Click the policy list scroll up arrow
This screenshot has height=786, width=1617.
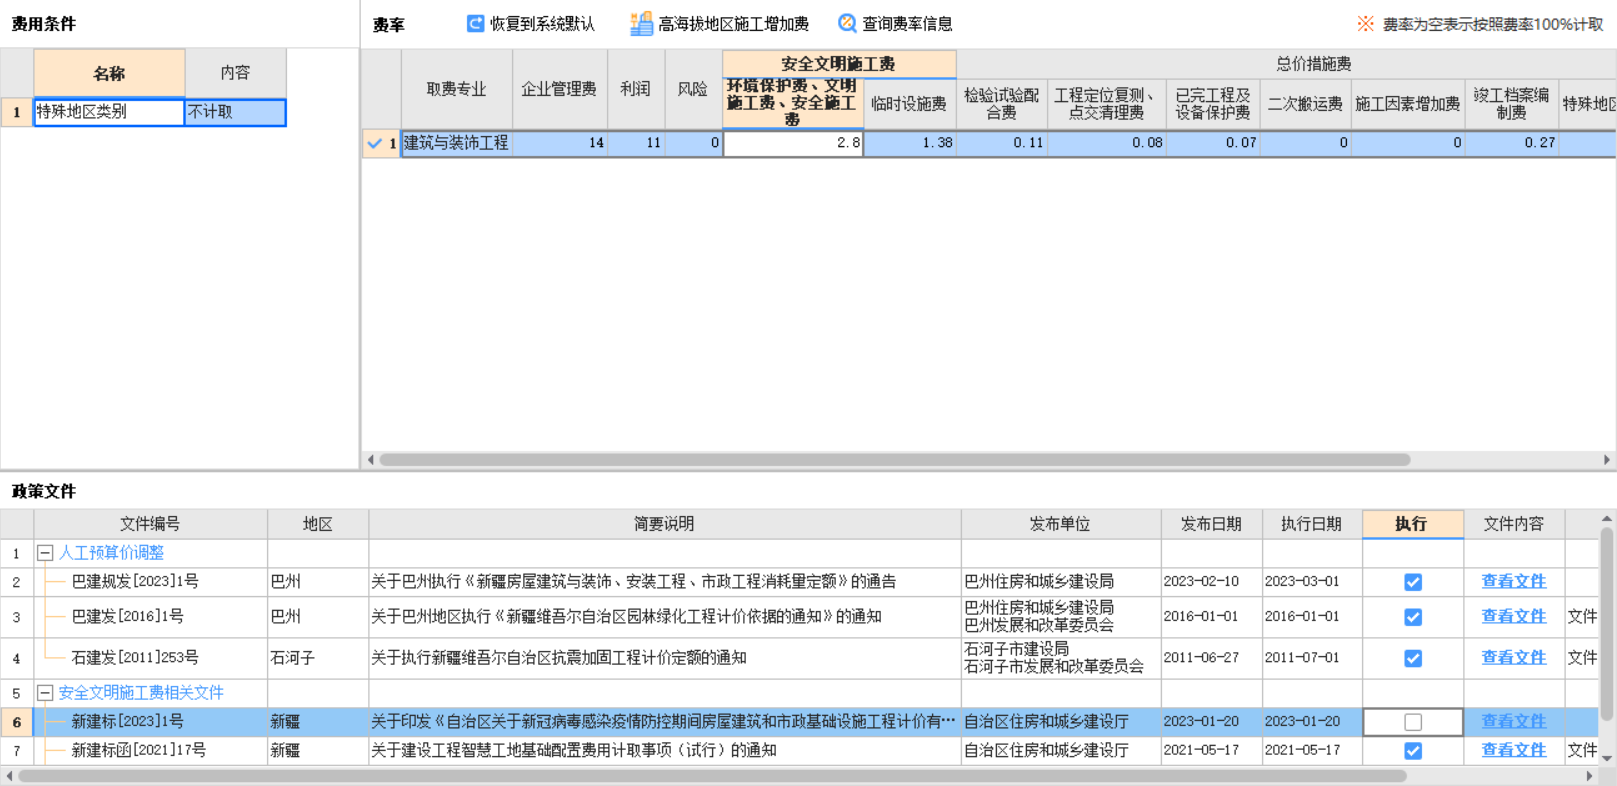click(x=1607, y=519)
